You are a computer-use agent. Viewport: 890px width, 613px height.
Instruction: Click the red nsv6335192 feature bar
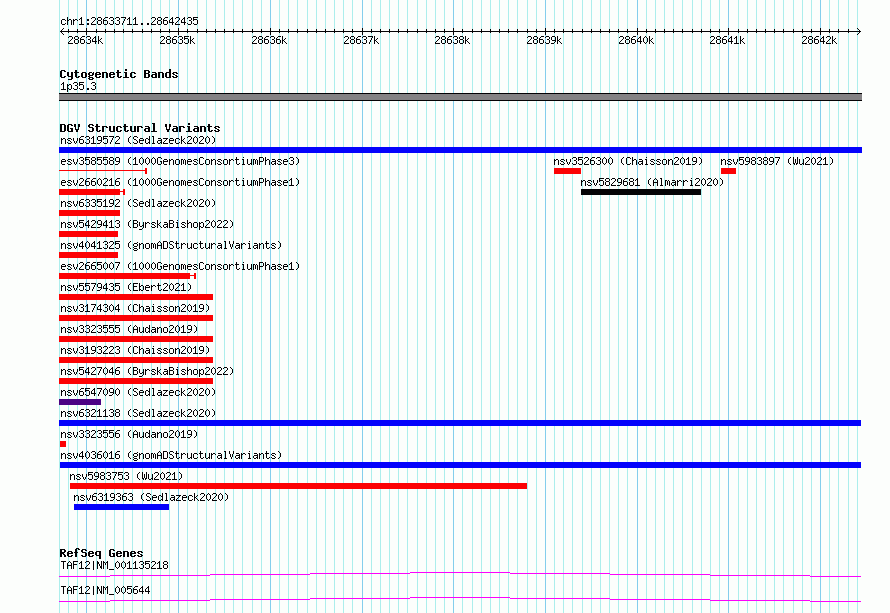tap(90, 213)
